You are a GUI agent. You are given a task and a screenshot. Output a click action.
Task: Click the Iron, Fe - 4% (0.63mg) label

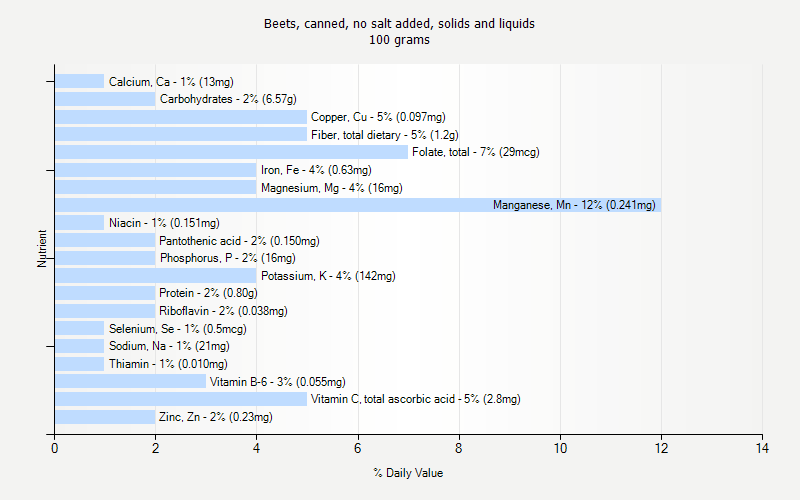coord(316,170)
